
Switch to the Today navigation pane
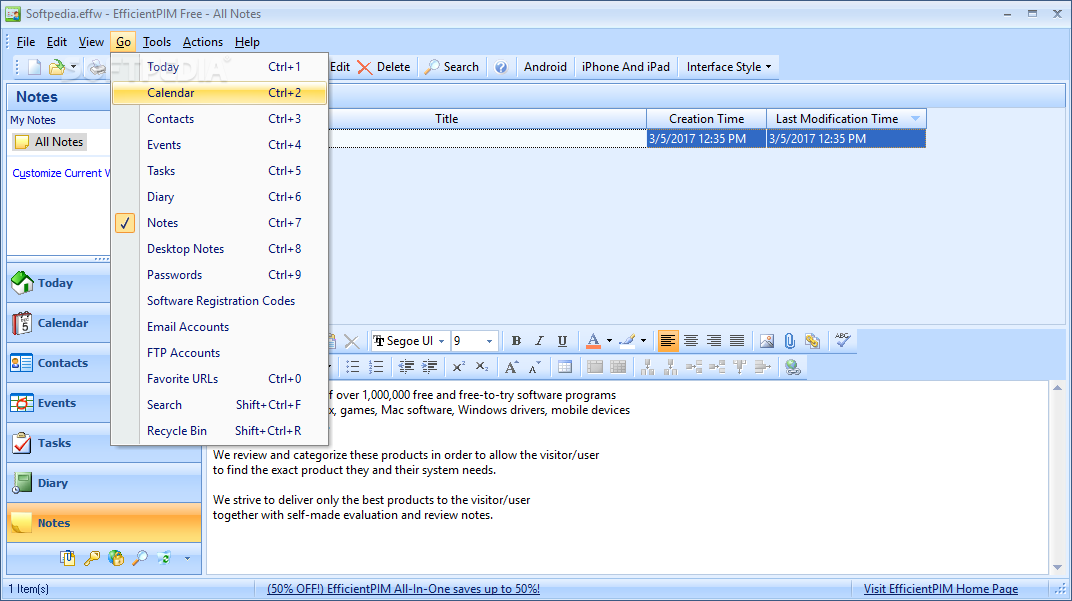coord(59,283)
